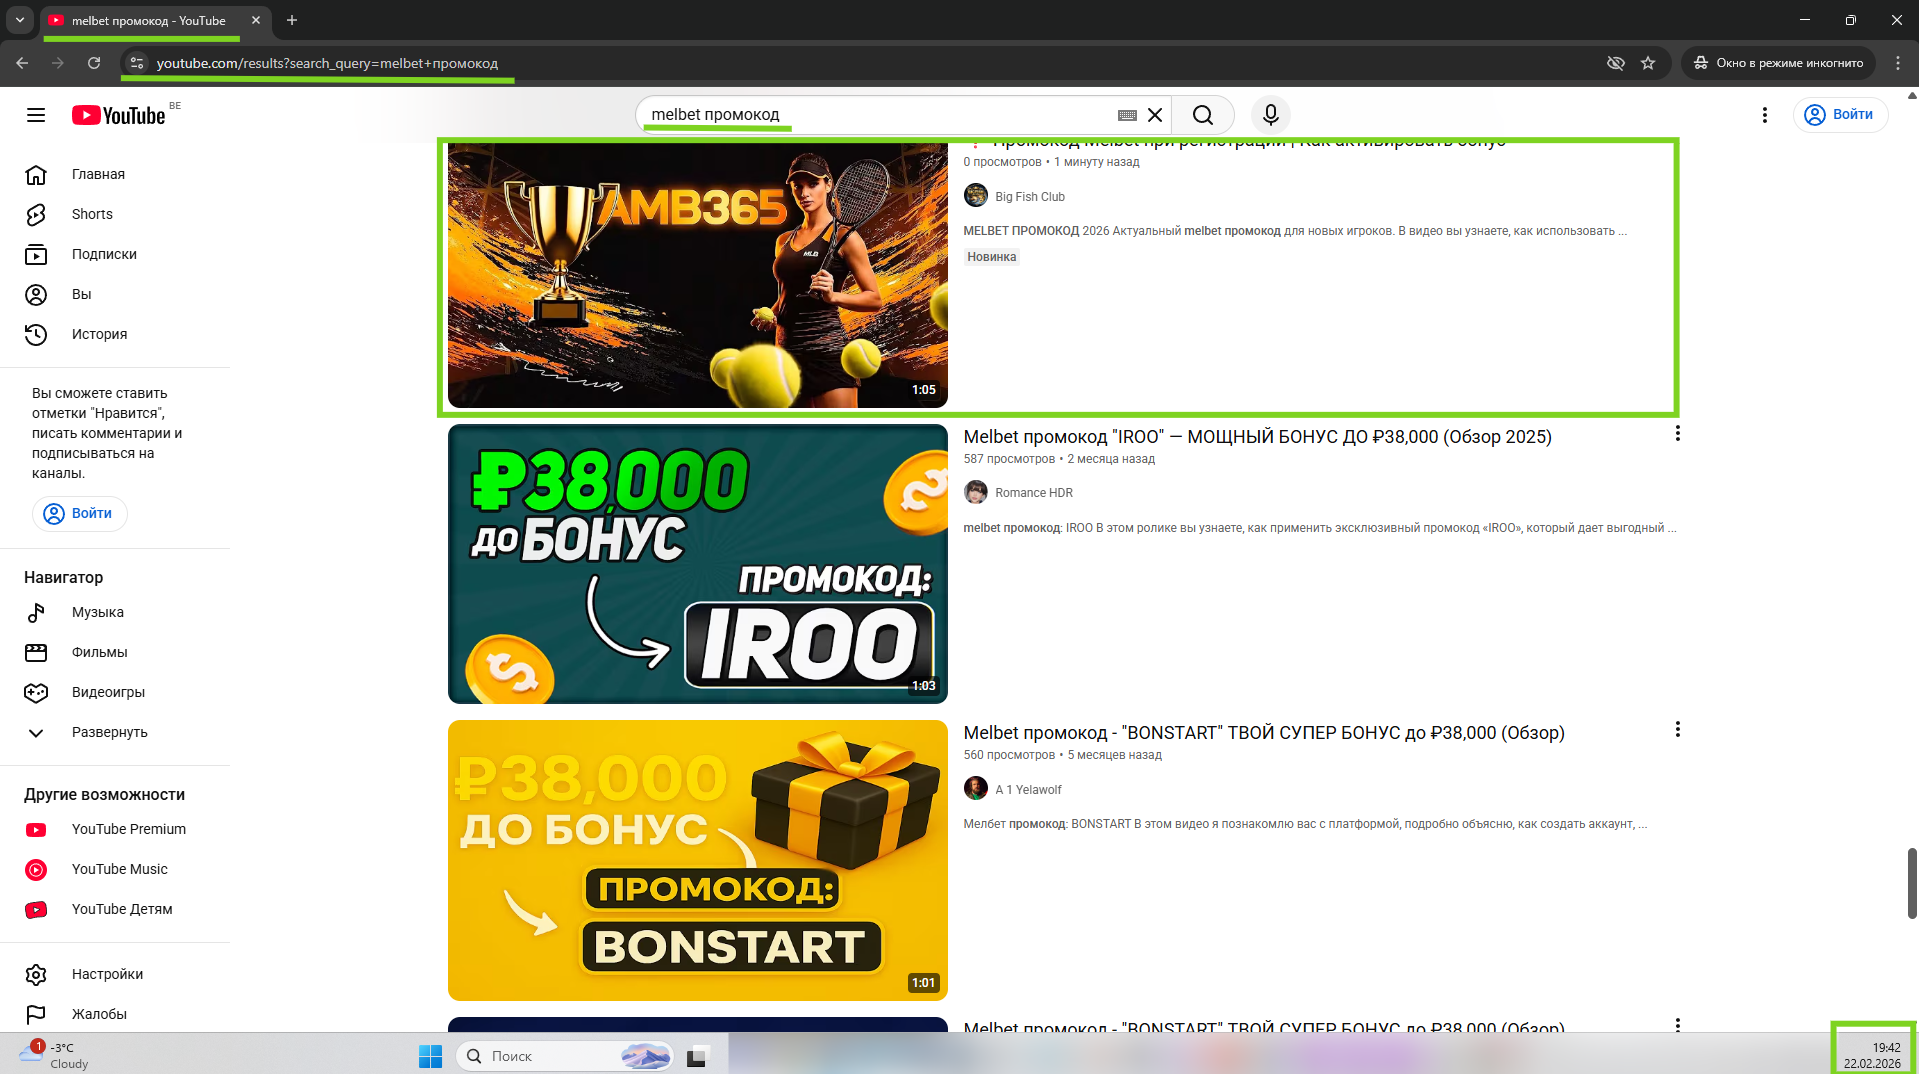Bookmark this page with the star icon
Screen dimensions: 1919x1074
pos(1648,63)
